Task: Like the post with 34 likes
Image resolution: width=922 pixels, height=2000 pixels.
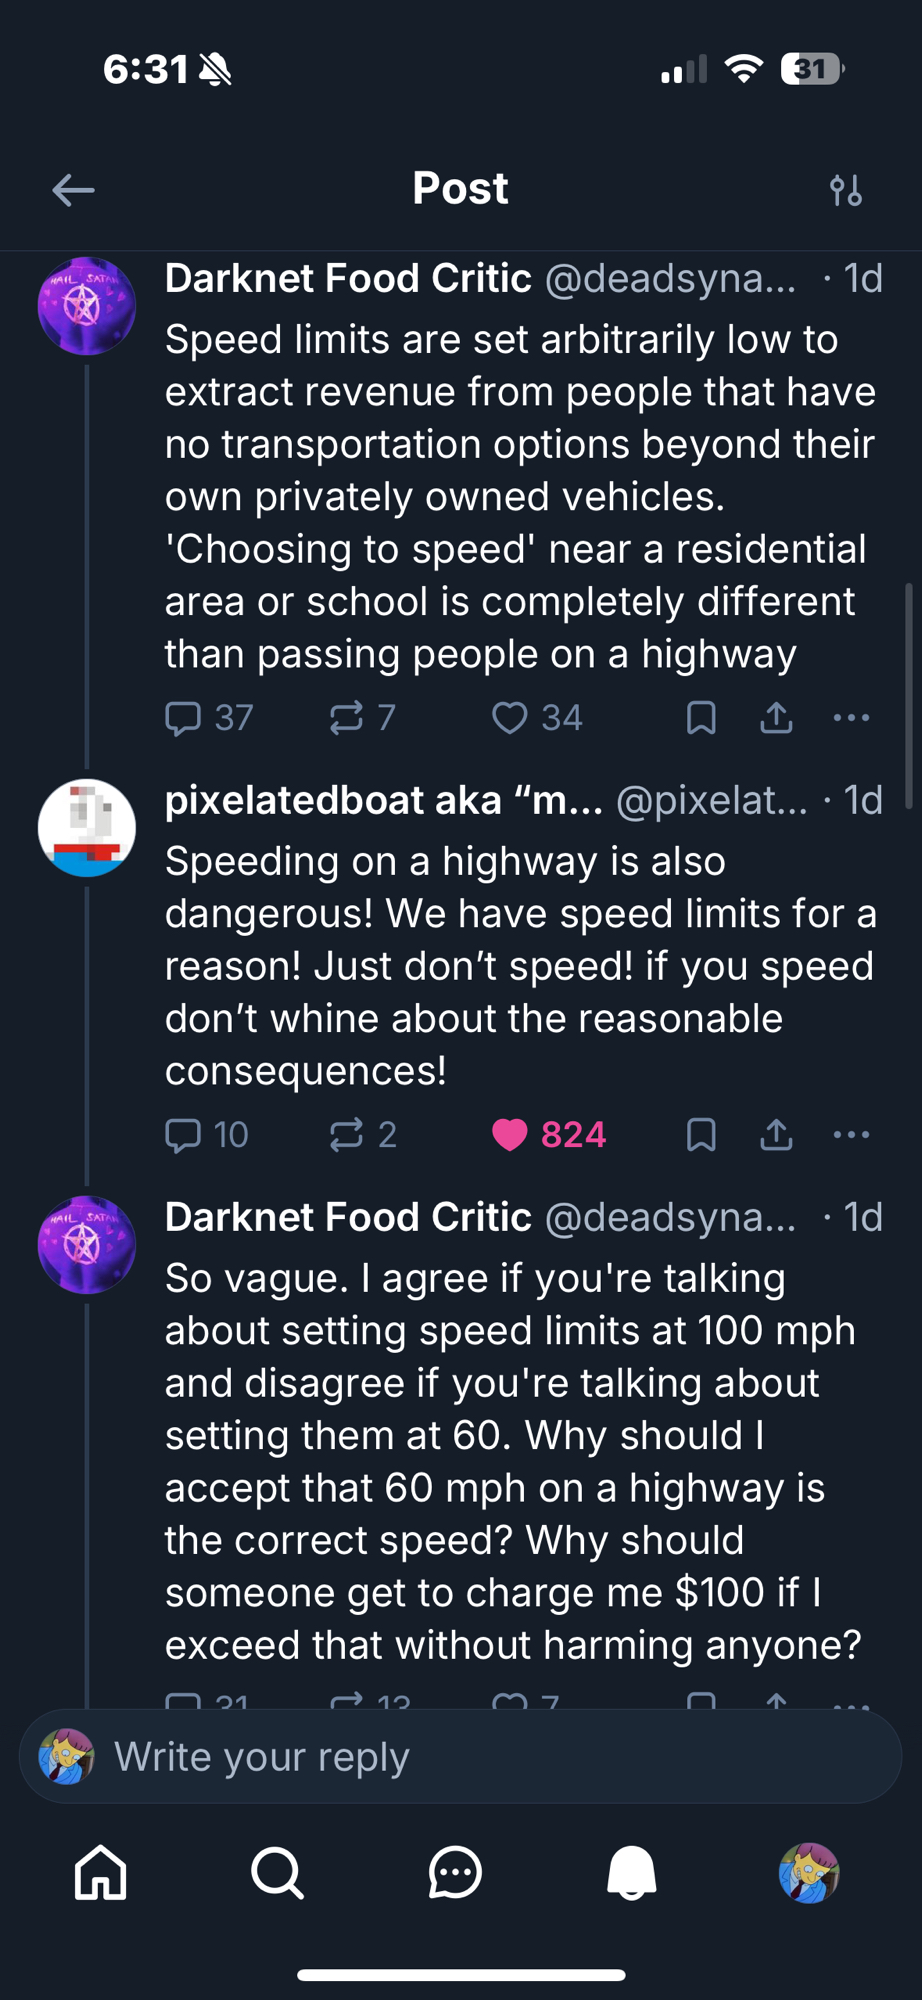Action: 510,718
